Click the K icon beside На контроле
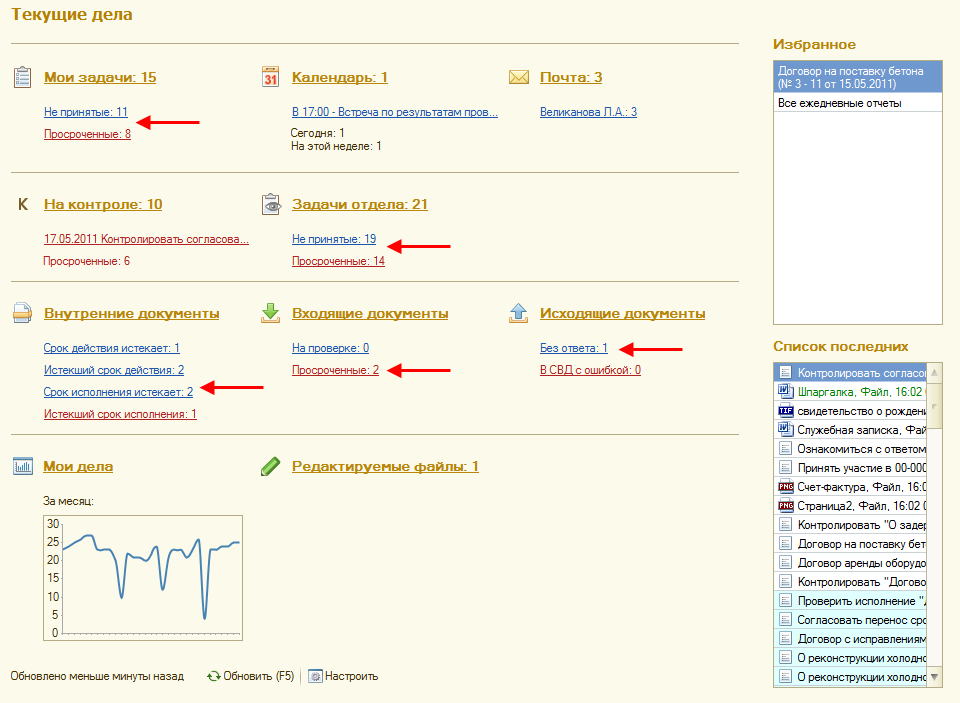This screenshot has width=960, height=703. [22, 204]
